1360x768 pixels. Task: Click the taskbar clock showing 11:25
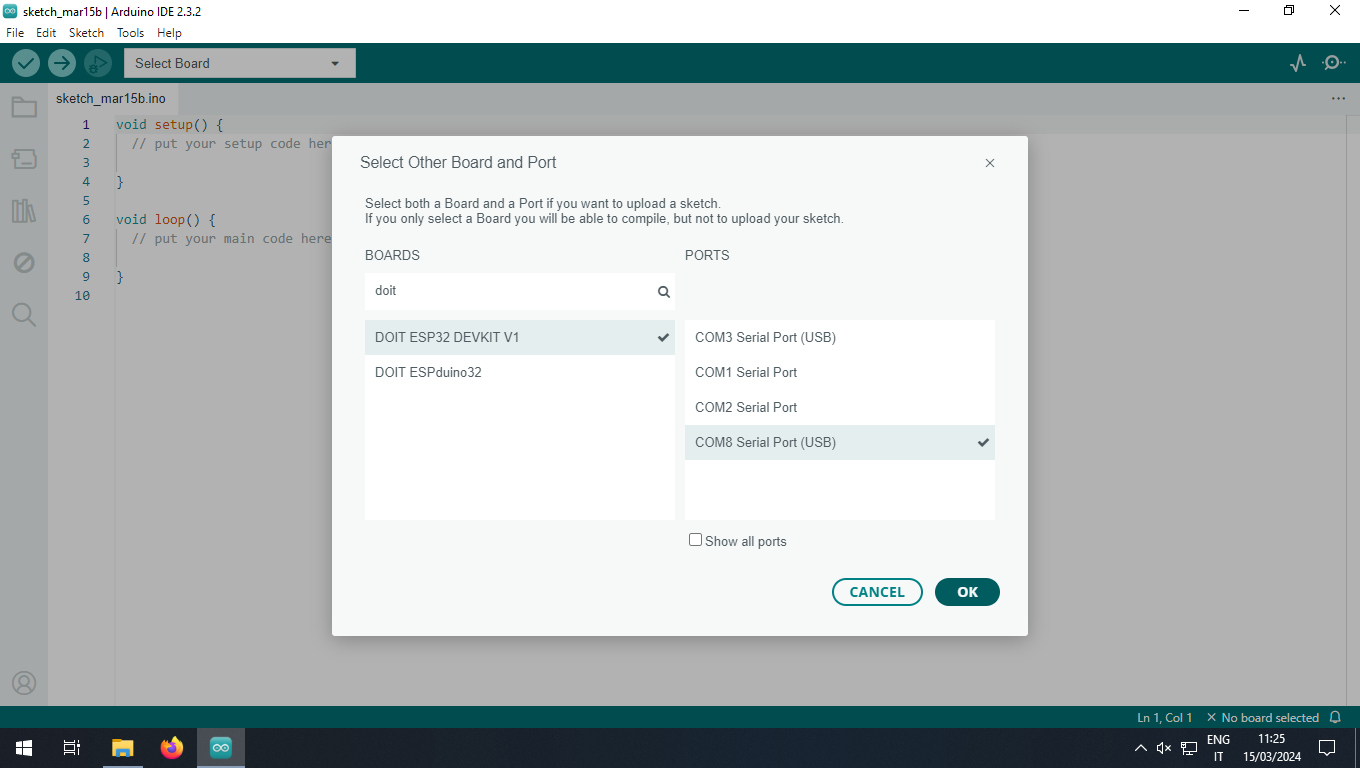(x=1272, y=748)
